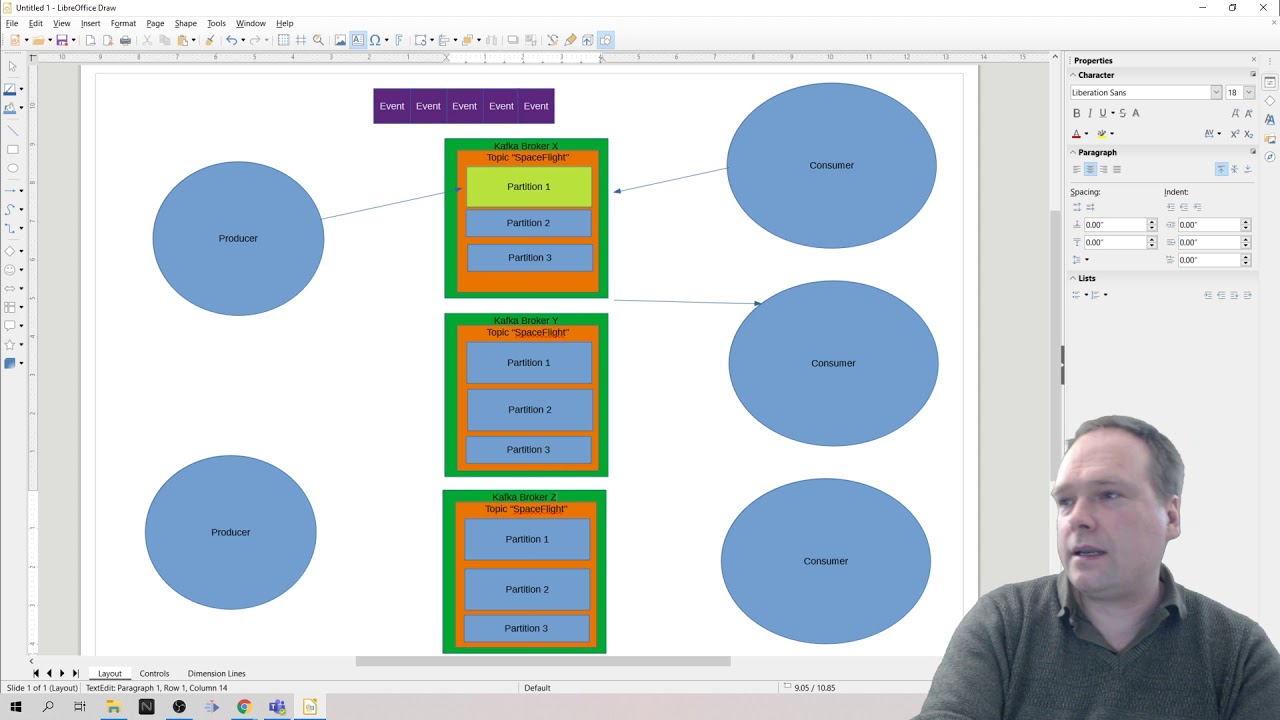The image size is (1280, 720).
Task: Select the Connectors tool
Action: (x=10, y=228)
